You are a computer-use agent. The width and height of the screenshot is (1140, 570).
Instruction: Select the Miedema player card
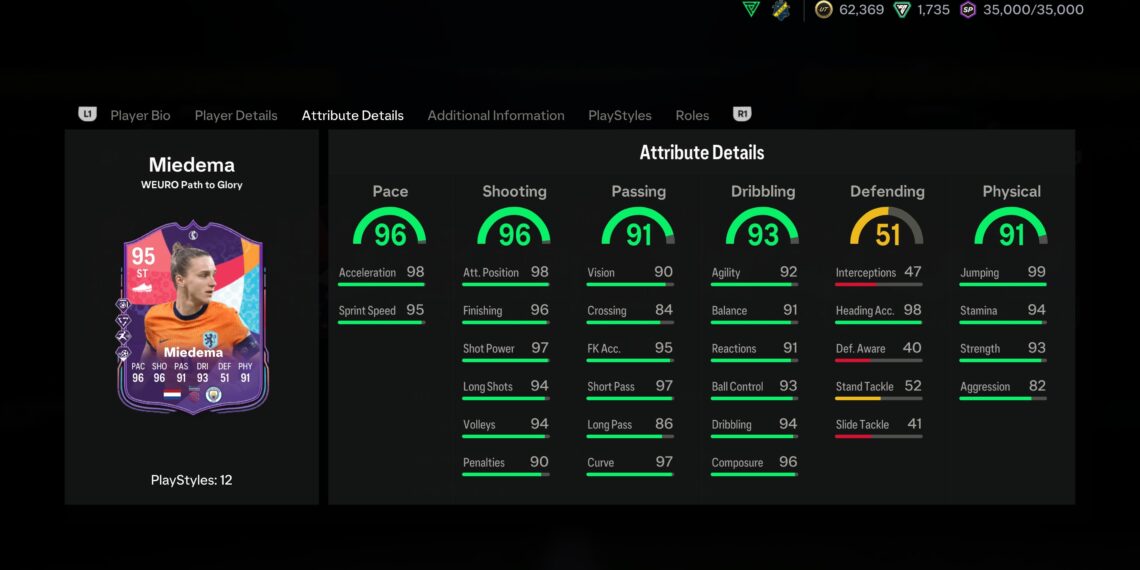point(191,315)
